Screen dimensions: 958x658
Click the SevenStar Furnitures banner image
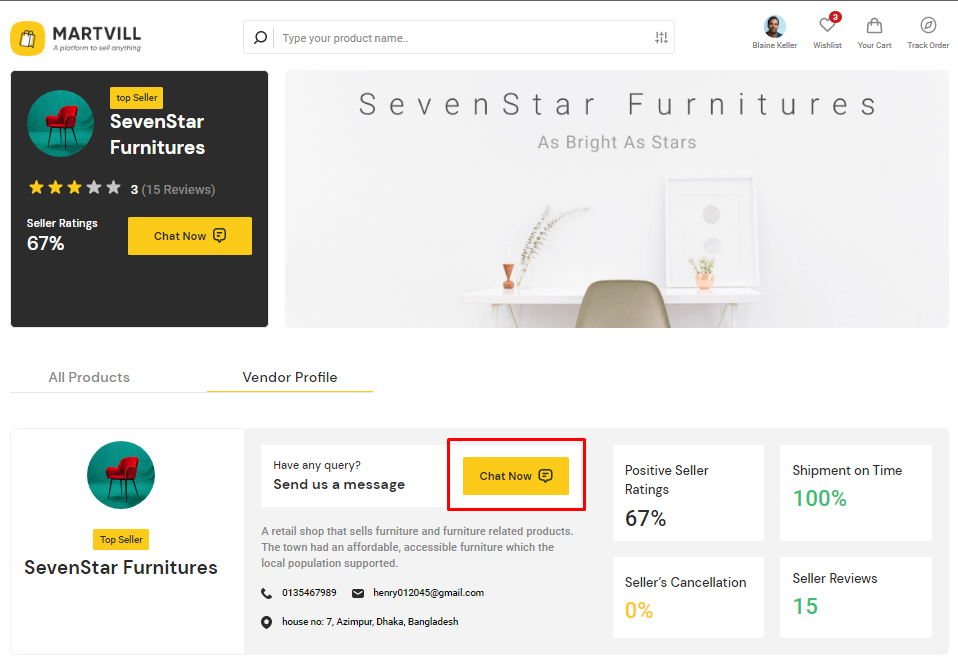coord(616,199)
